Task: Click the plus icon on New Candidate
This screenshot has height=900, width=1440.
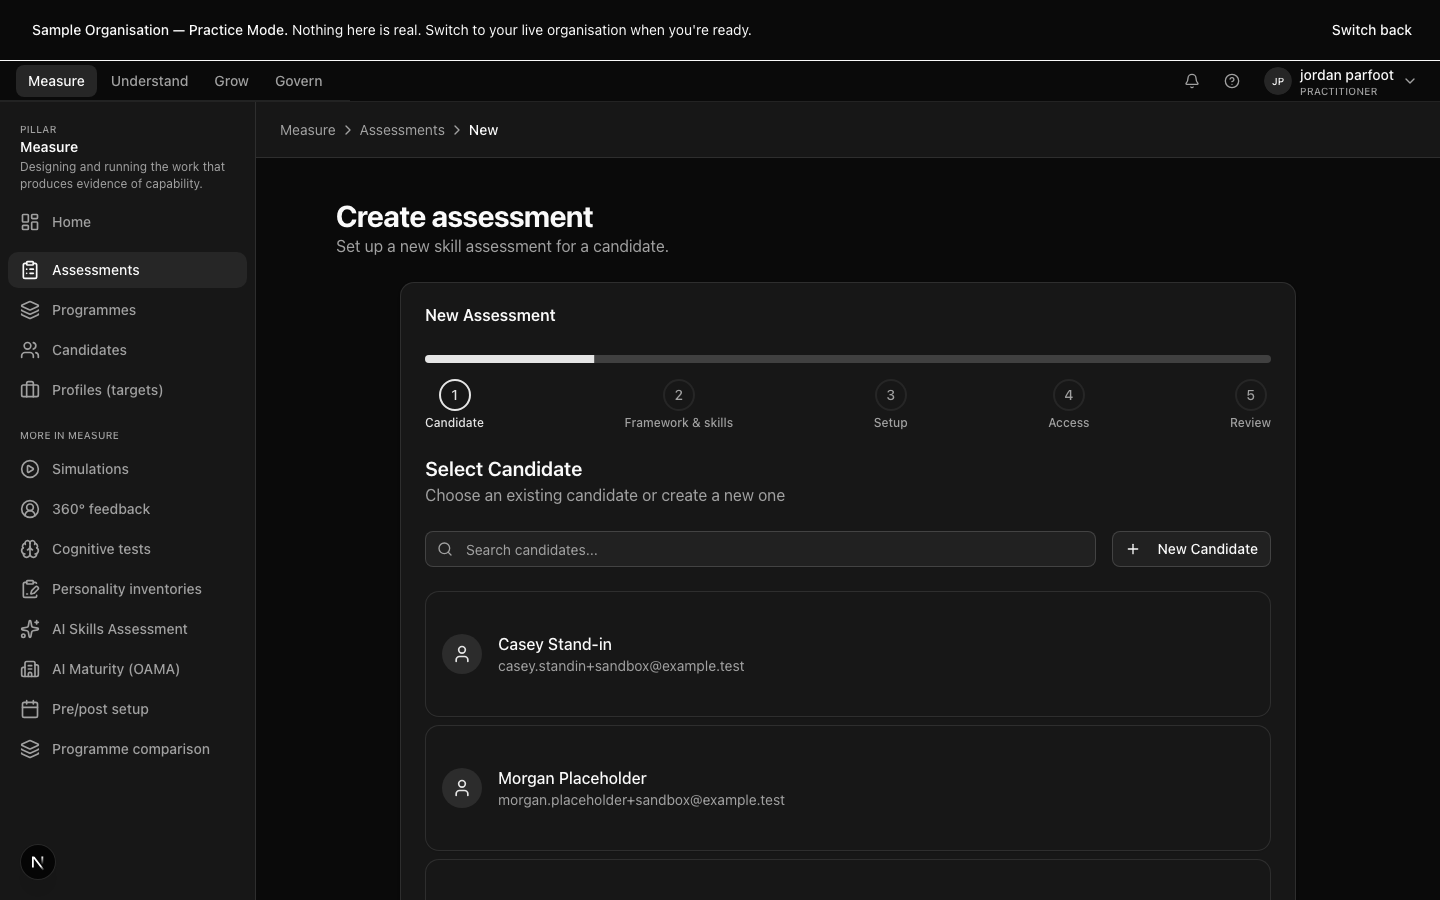Action: [x=1133, y=549]
